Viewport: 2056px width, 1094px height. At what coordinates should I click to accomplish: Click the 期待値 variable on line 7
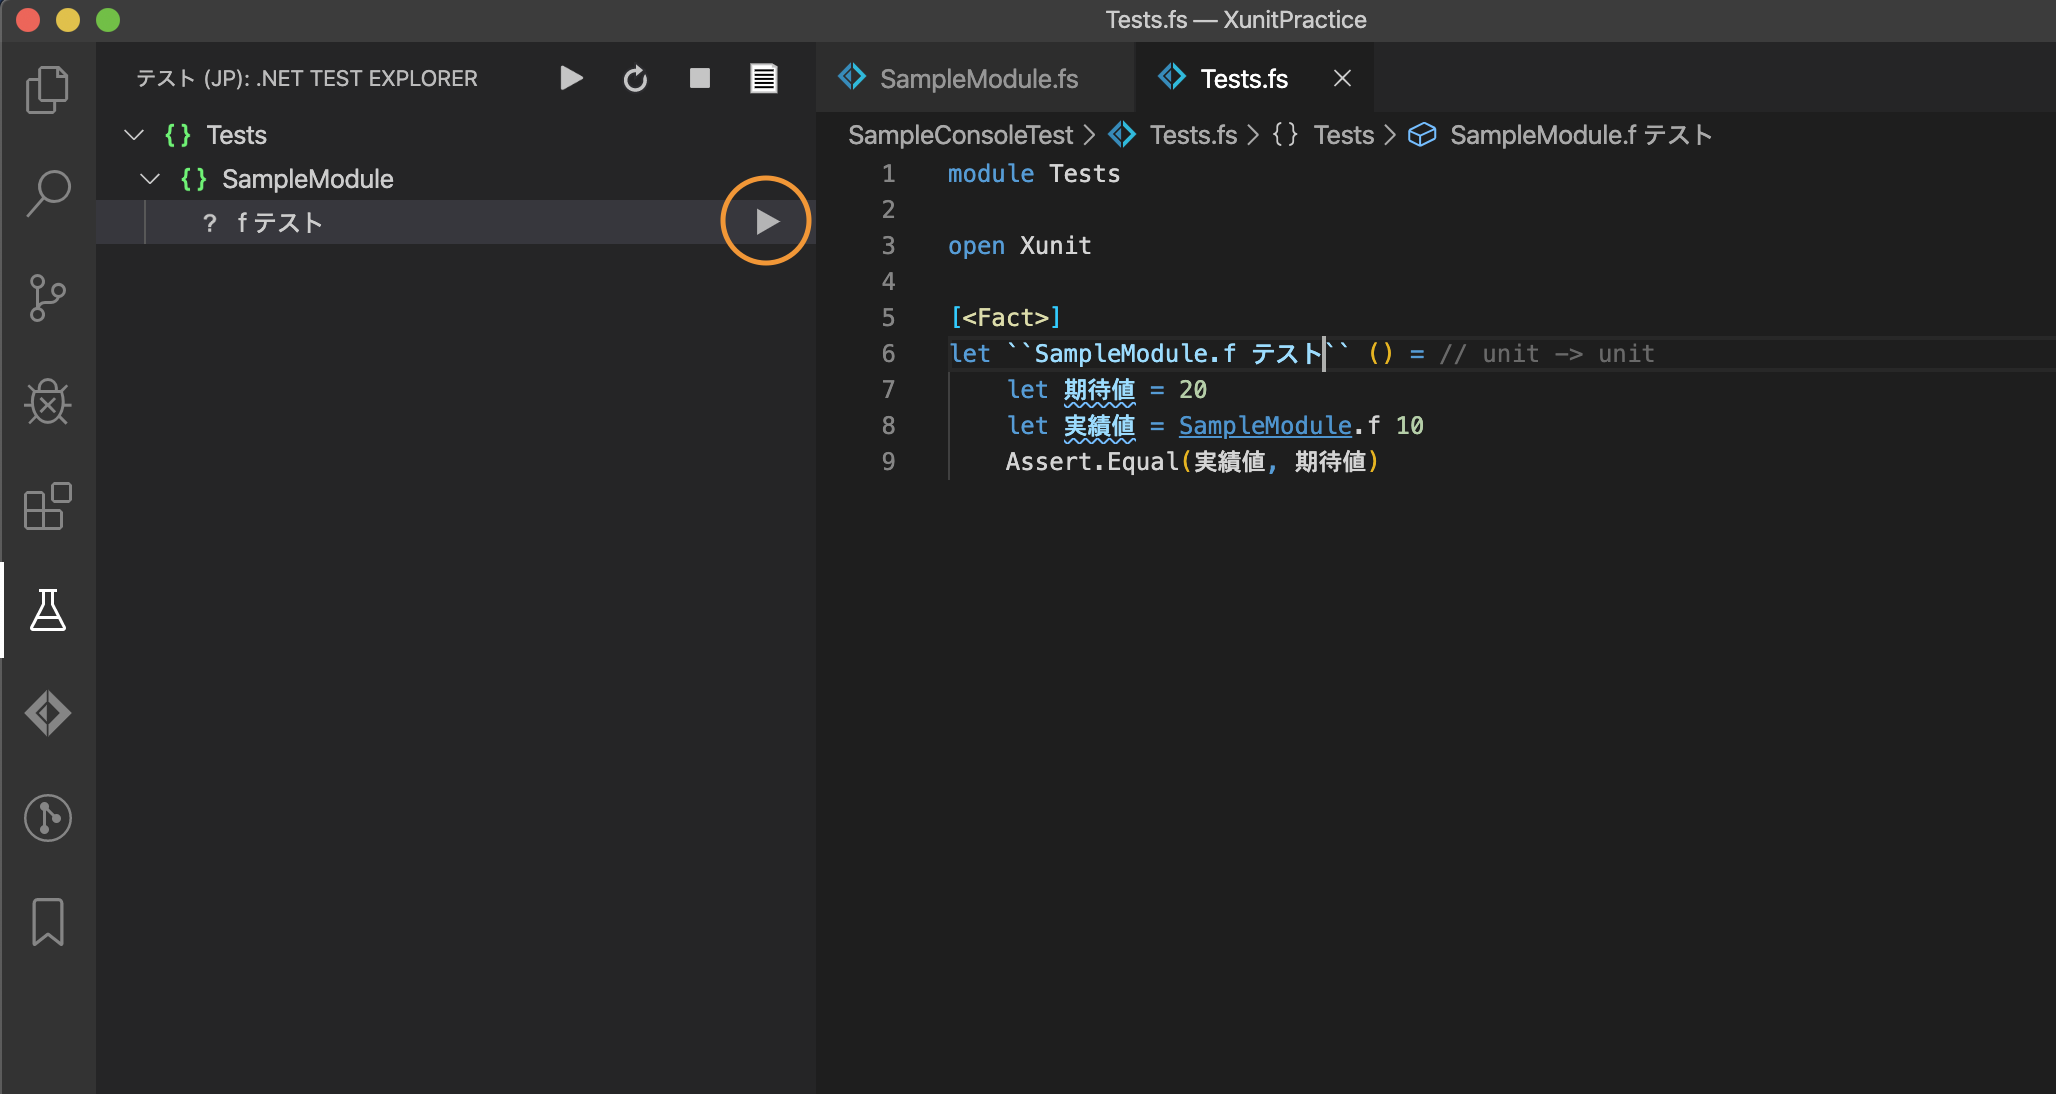point(1100,390)
